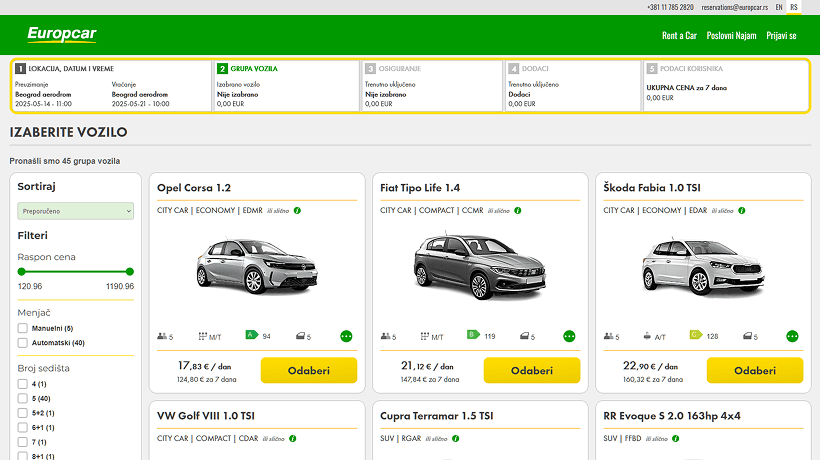Check the 5 (40) seats filter
Screen dimensions: 820x460
pos(22,398)
